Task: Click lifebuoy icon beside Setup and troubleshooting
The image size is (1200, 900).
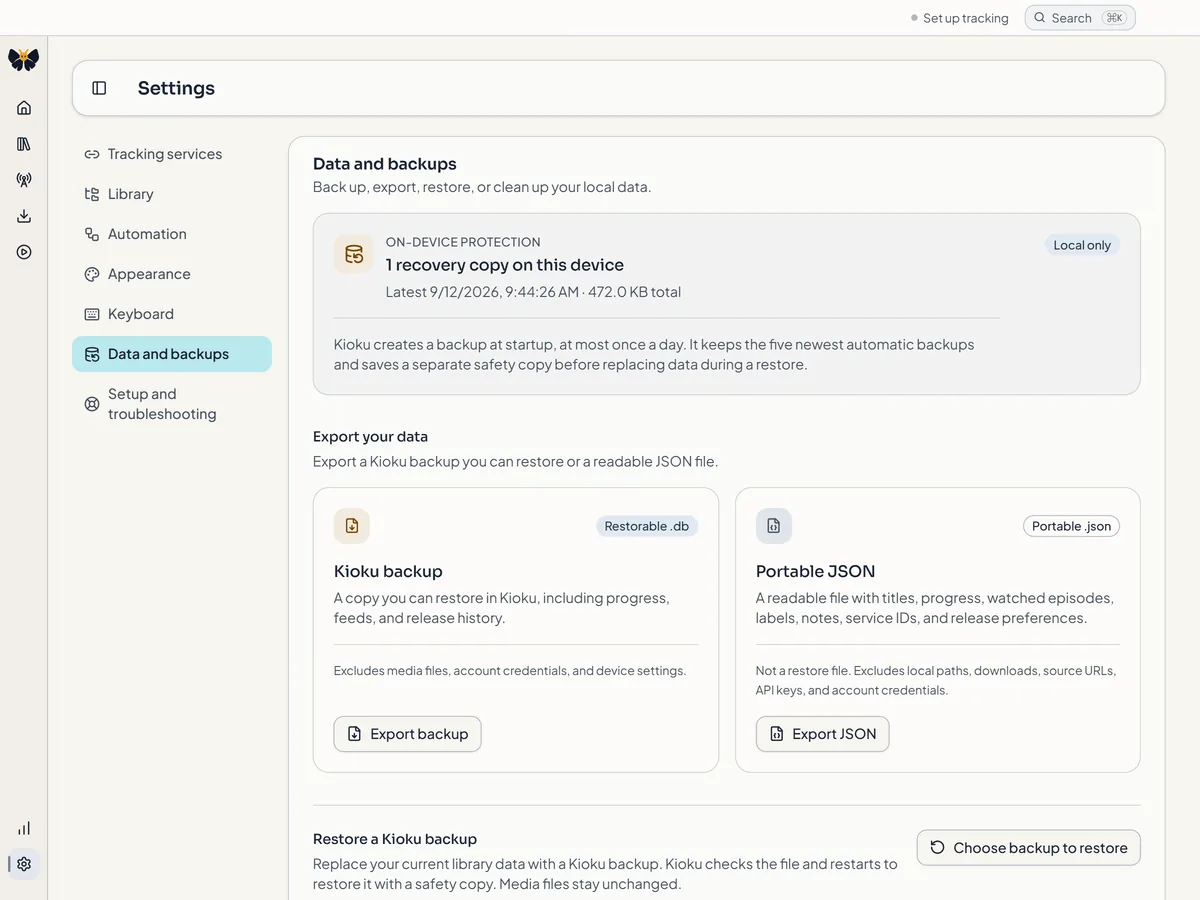Action: [x=92, y=404]
